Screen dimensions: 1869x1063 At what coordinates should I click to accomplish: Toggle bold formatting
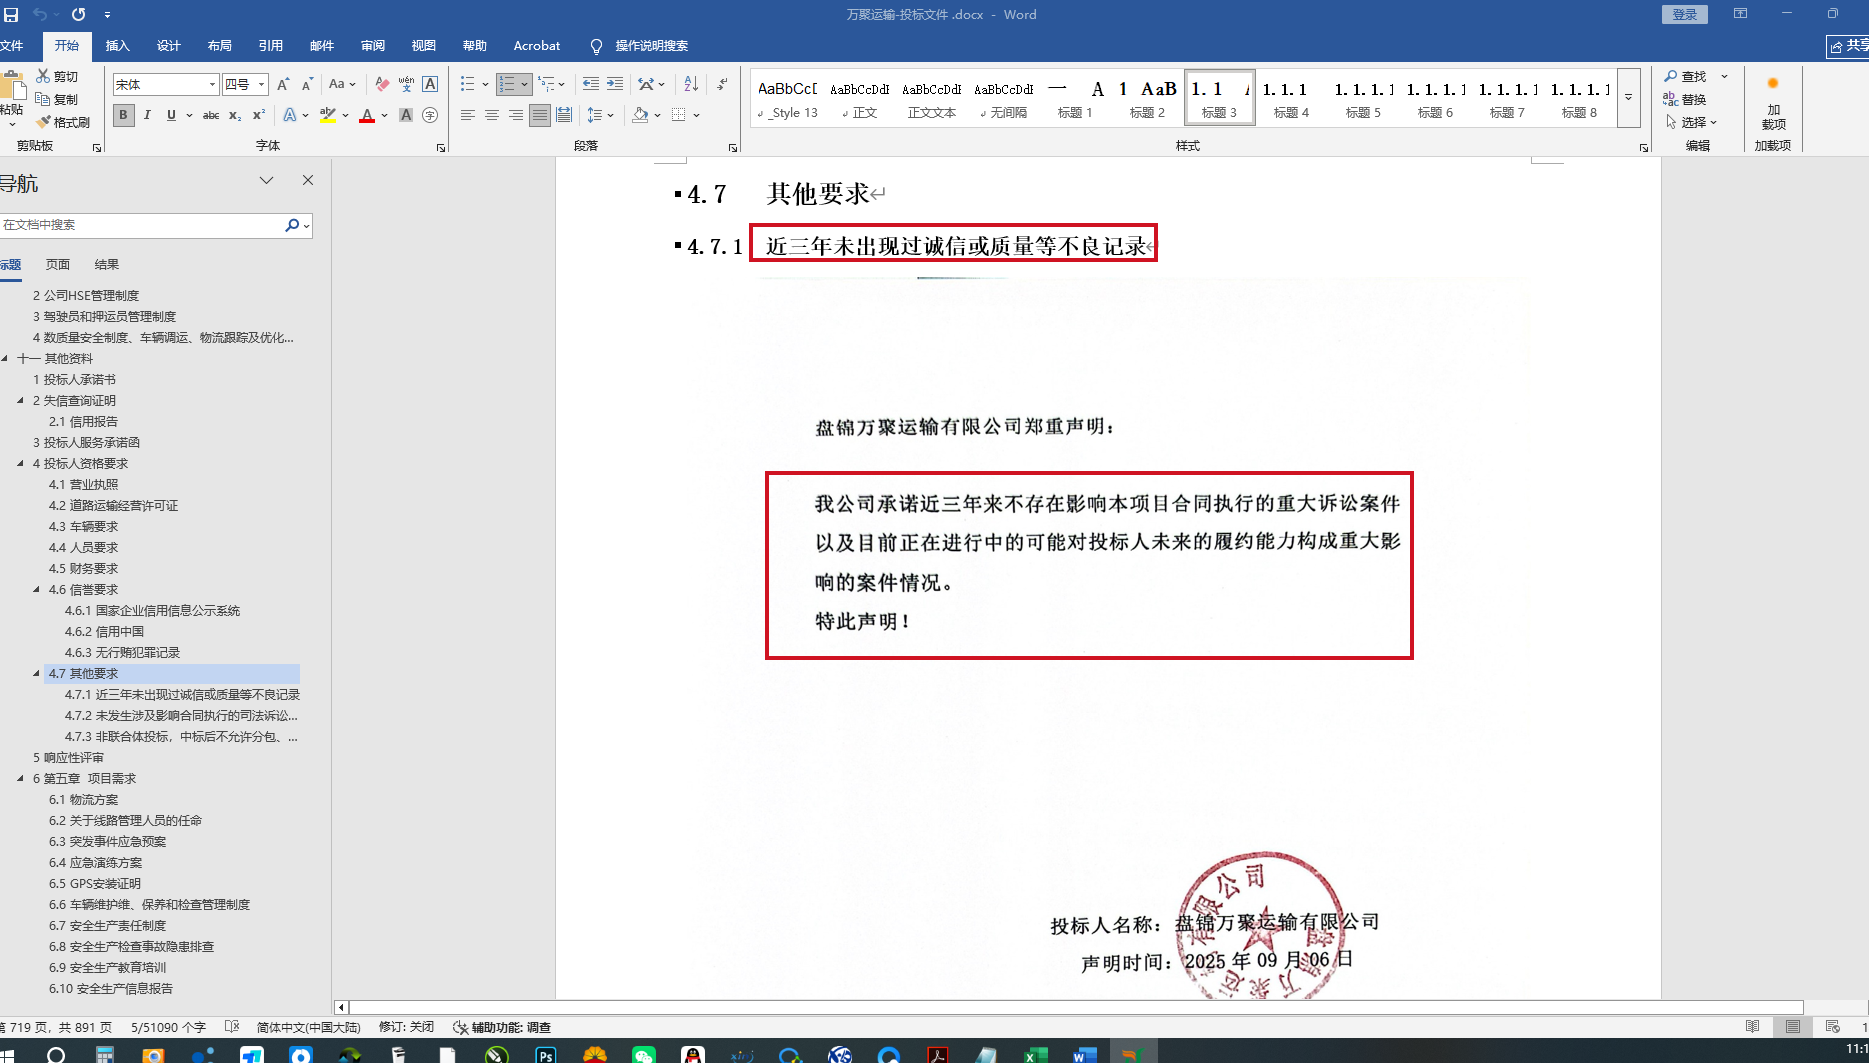pyautogui.click(x=123, y=116)
